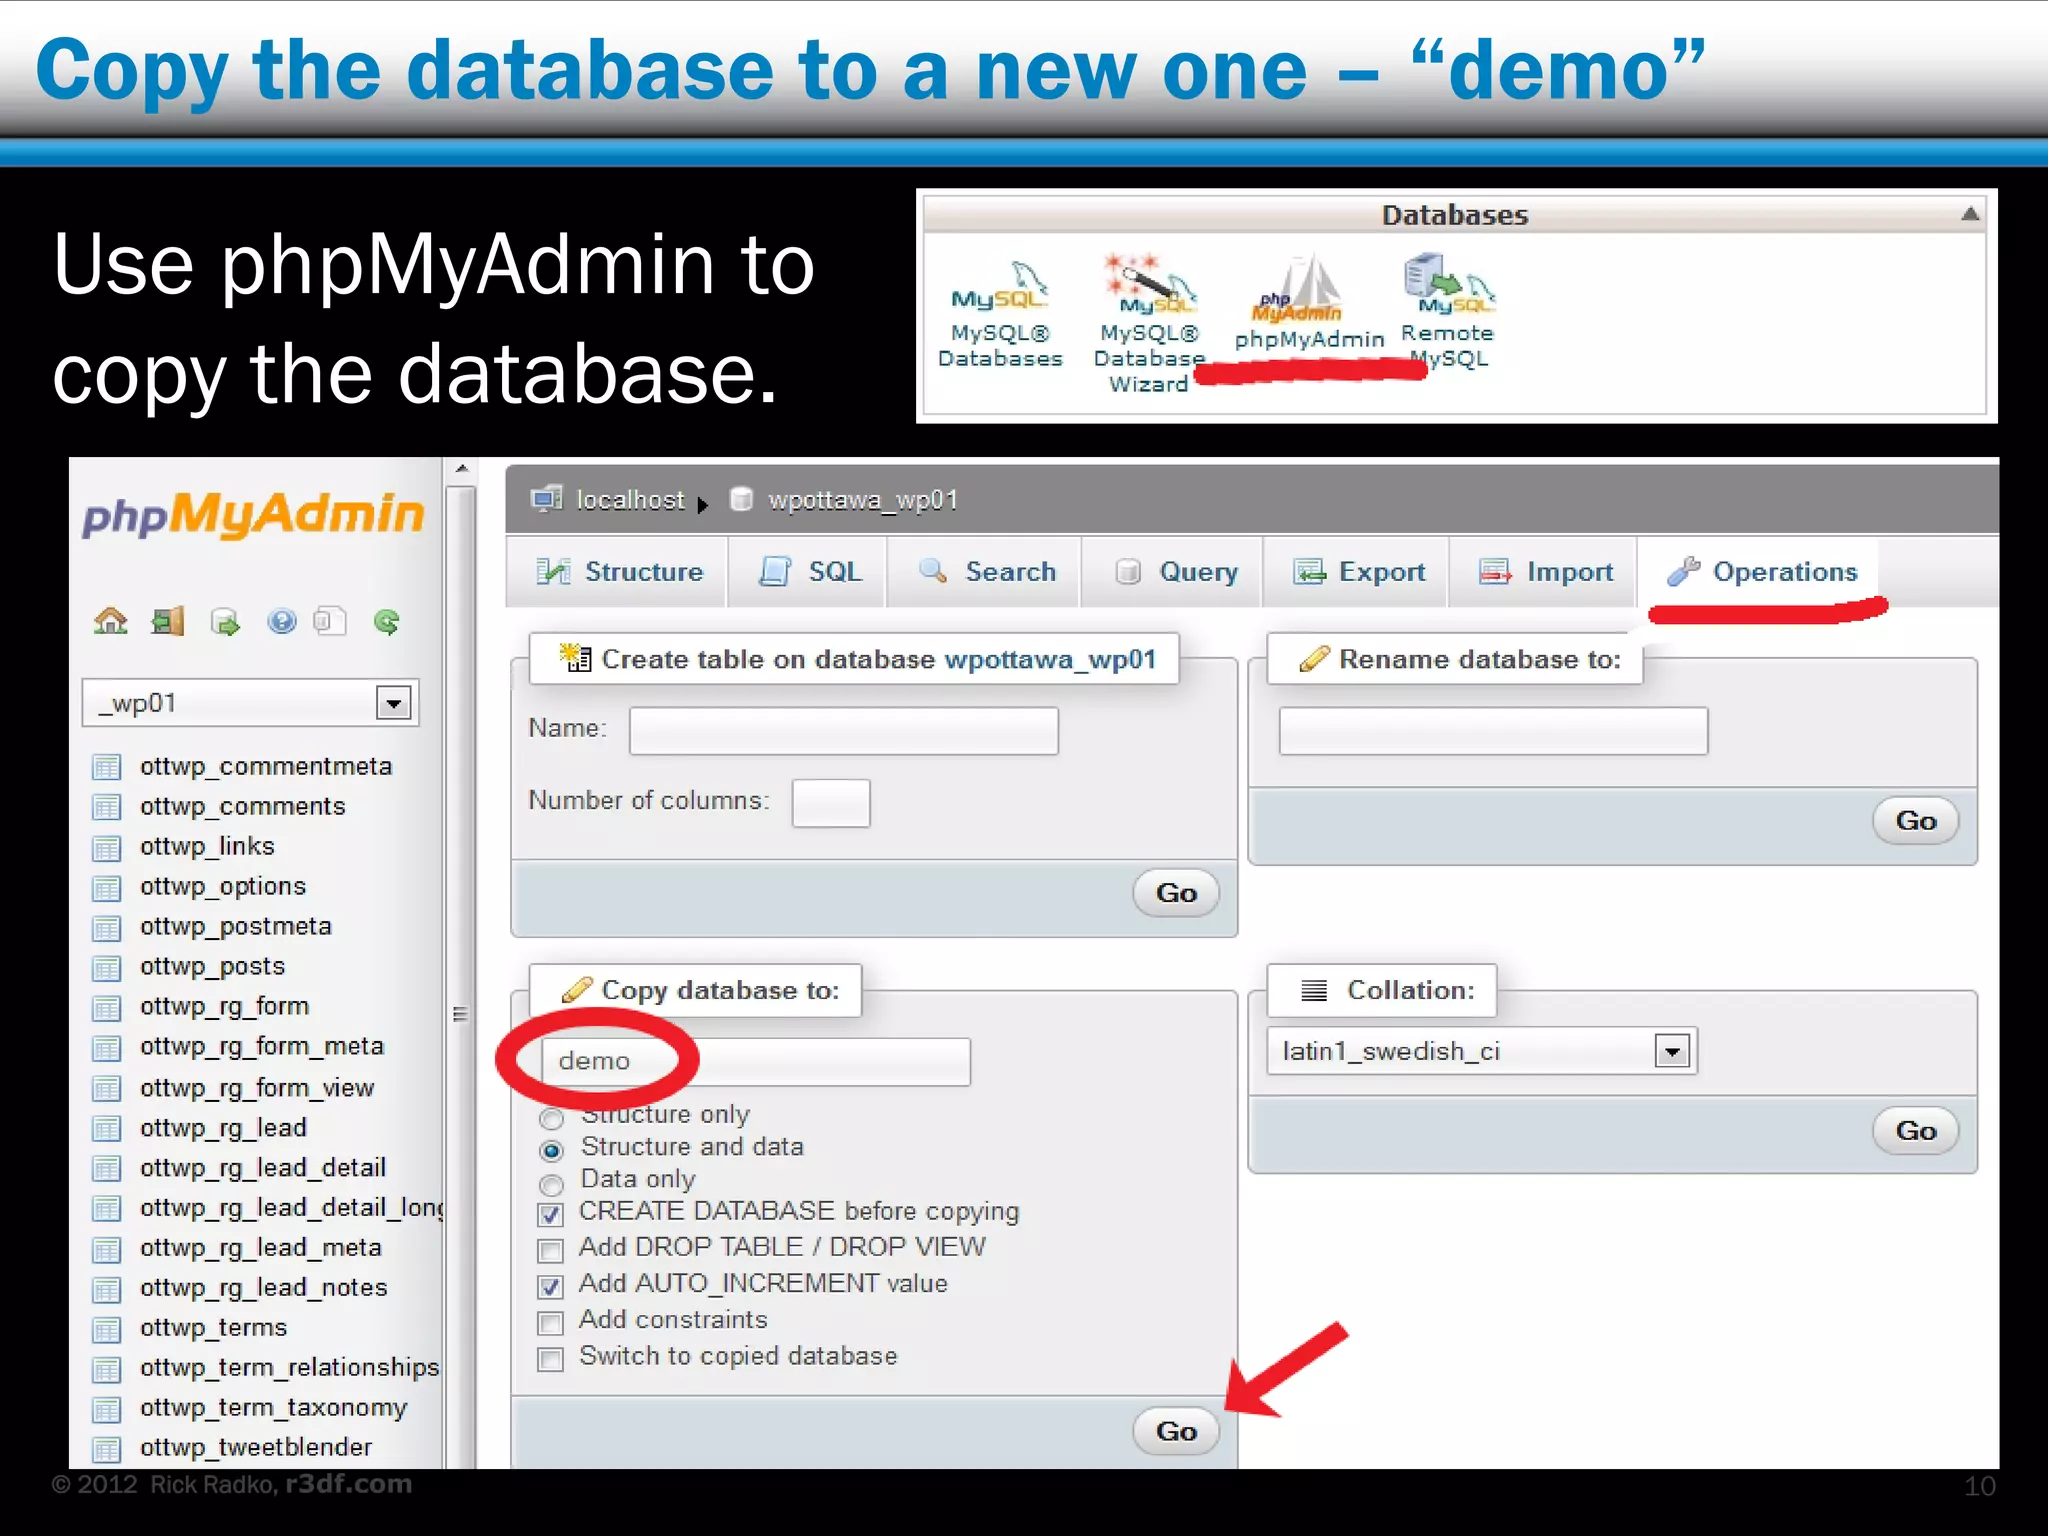Open MySQL Databases in cPanel
The width and height of the screenshot is (2048, 1536).
[999, 314]
